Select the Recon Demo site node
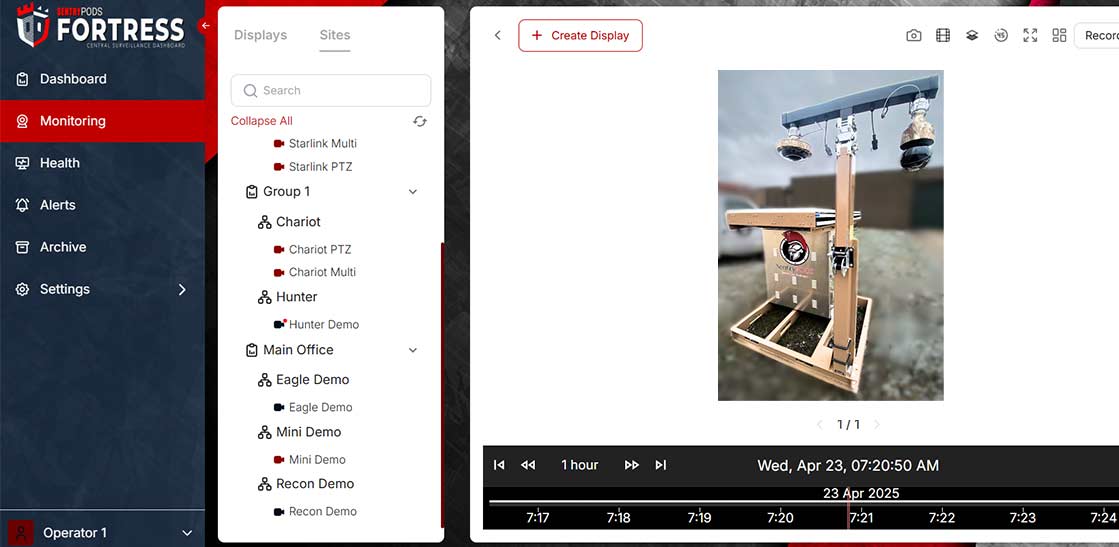This screenshot has width=1119, height=547. 306,484
